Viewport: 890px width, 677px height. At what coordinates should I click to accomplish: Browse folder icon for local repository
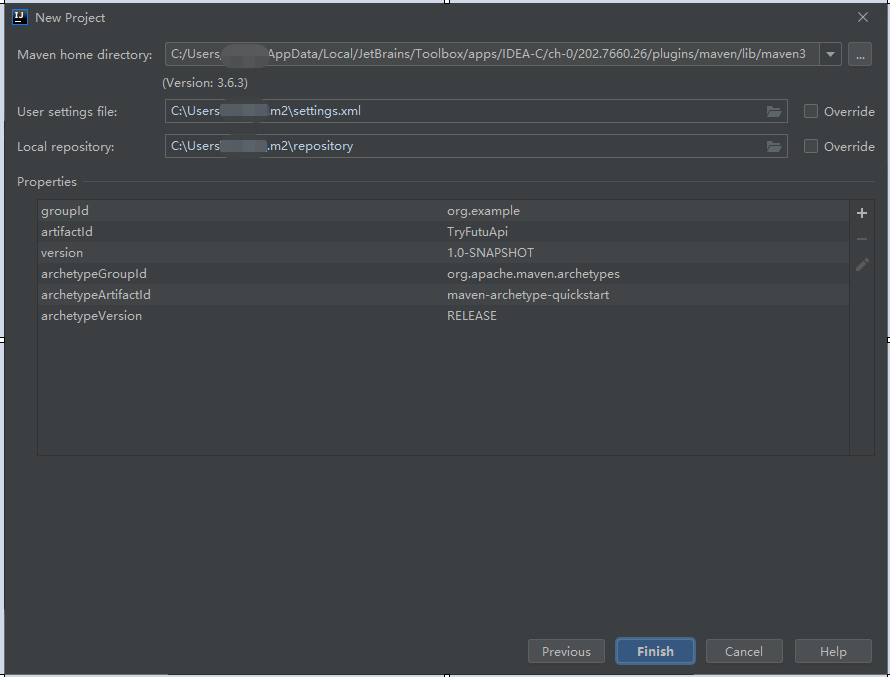click(x=774, y=146)
